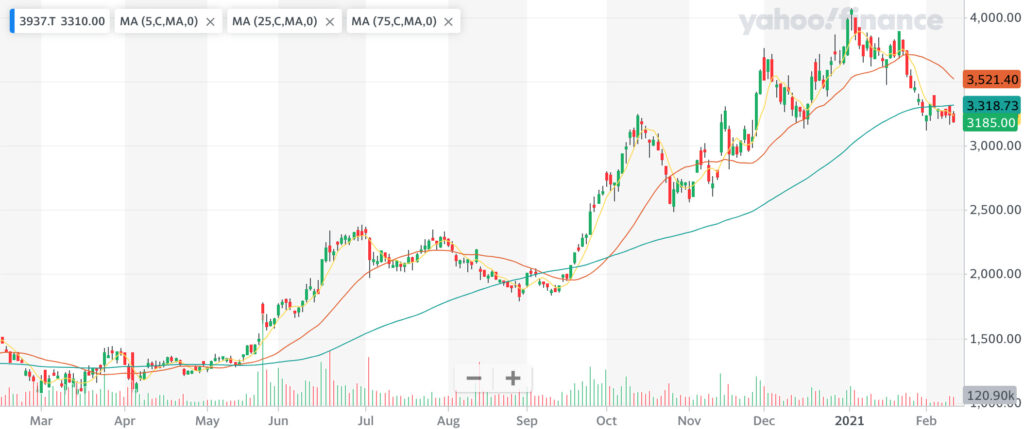
Task: Click the Mar date axis label
Action: [x=41, y=421]
